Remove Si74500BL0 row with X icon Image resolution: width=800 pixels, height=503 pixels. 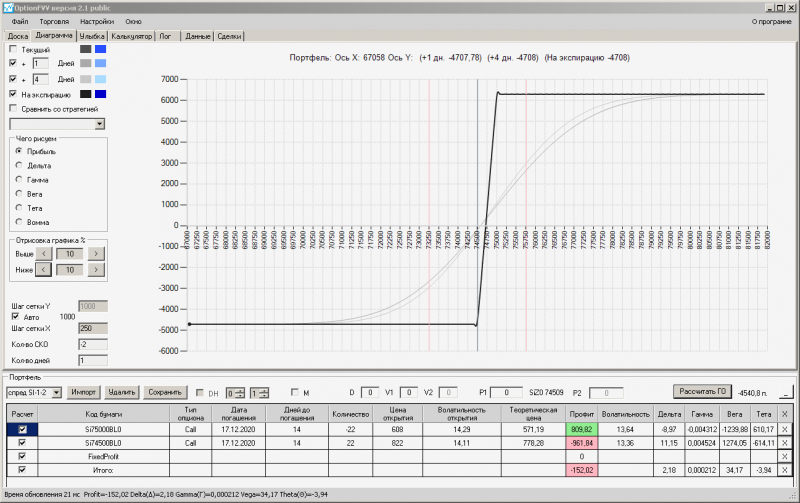coord(785,443)
